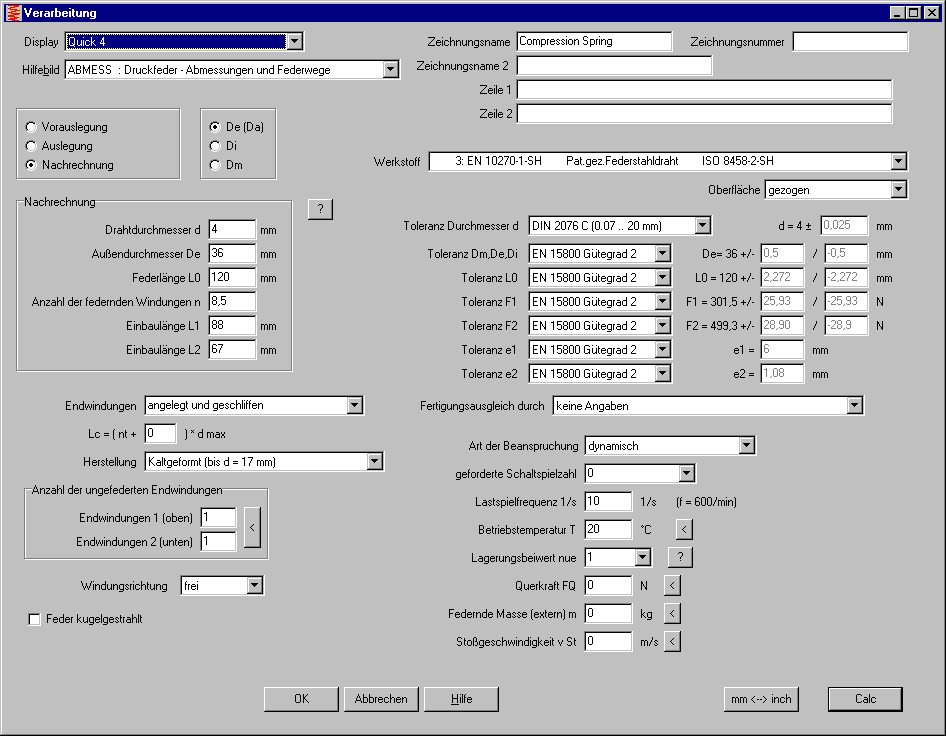
Task: Click the '<' button beside the Endwindungen fields
Action: pos(252,528)
